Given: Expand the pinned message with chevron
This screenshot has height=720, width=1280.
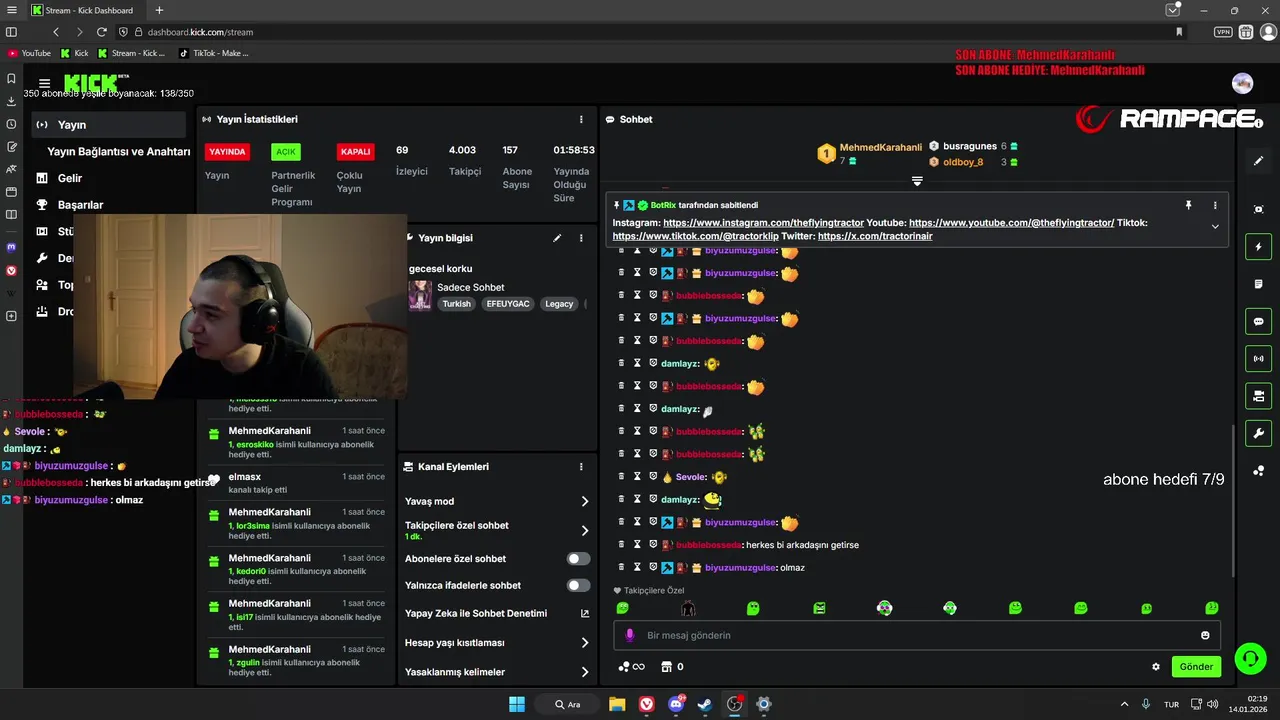Looking at the screenshot, I should [x=1215, y=227].
